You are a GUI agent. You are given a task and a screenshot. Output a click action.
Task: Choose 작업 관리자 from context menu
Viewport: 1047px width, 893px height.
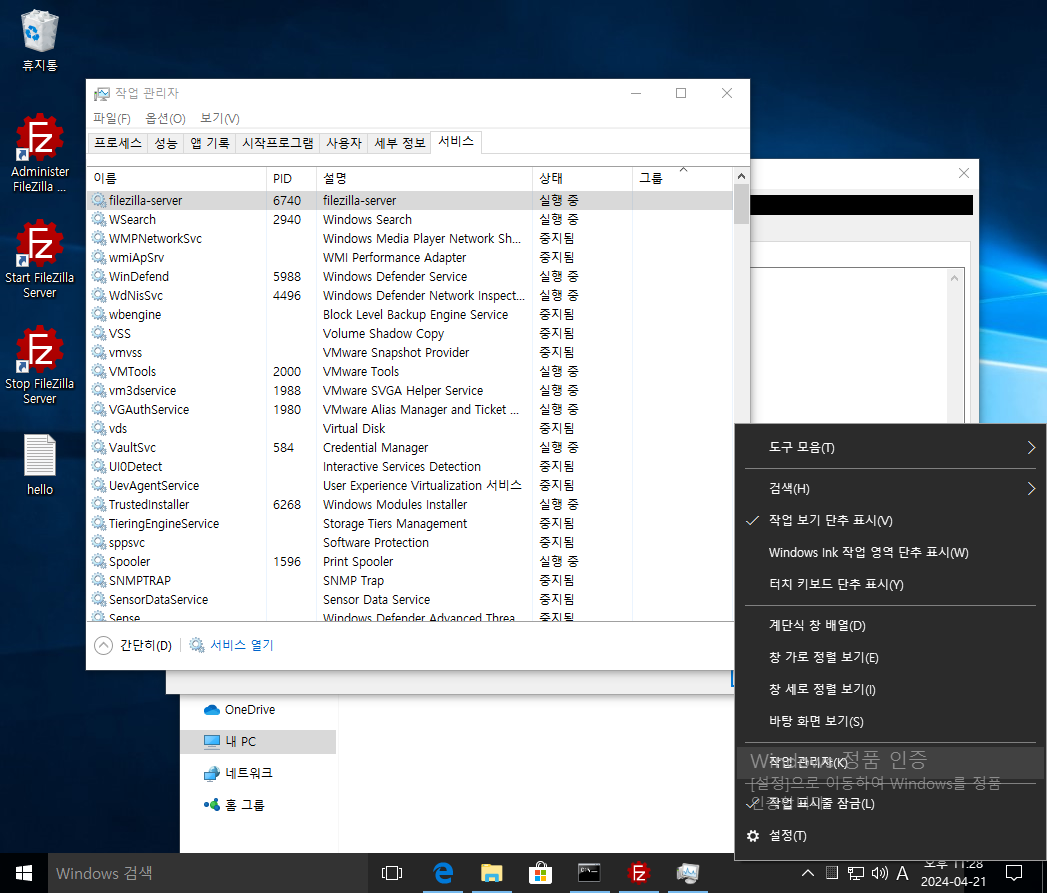coord(890,762)
